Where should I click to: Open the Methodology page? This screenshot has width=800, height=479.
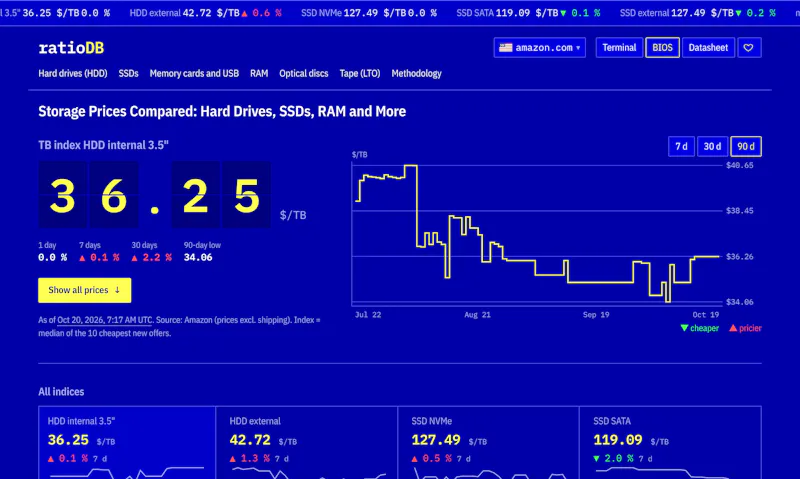[x=416, y=73]
